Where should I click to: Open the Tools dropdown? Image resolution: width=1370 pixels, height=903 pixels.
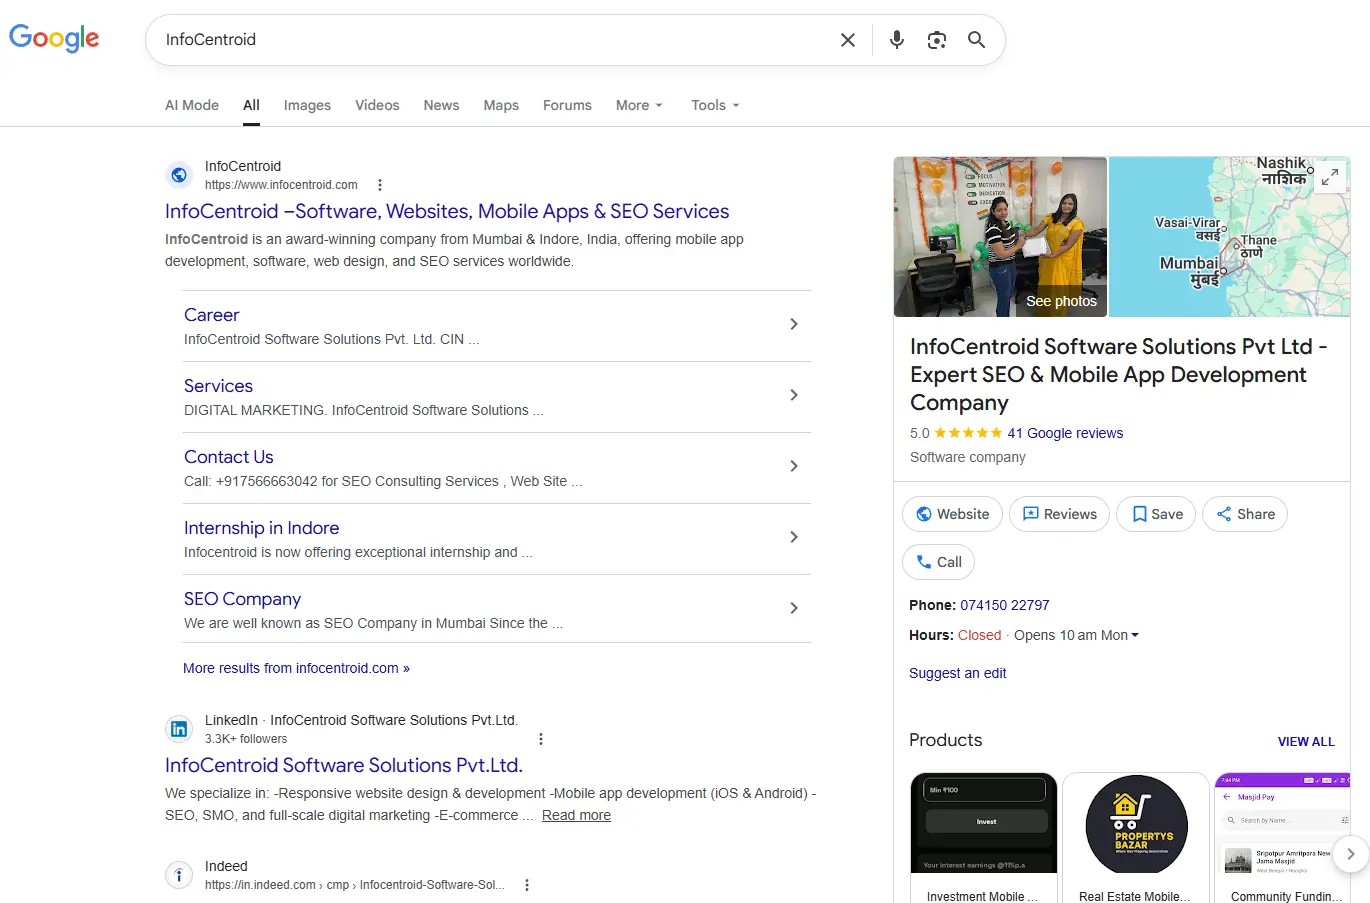715,105
